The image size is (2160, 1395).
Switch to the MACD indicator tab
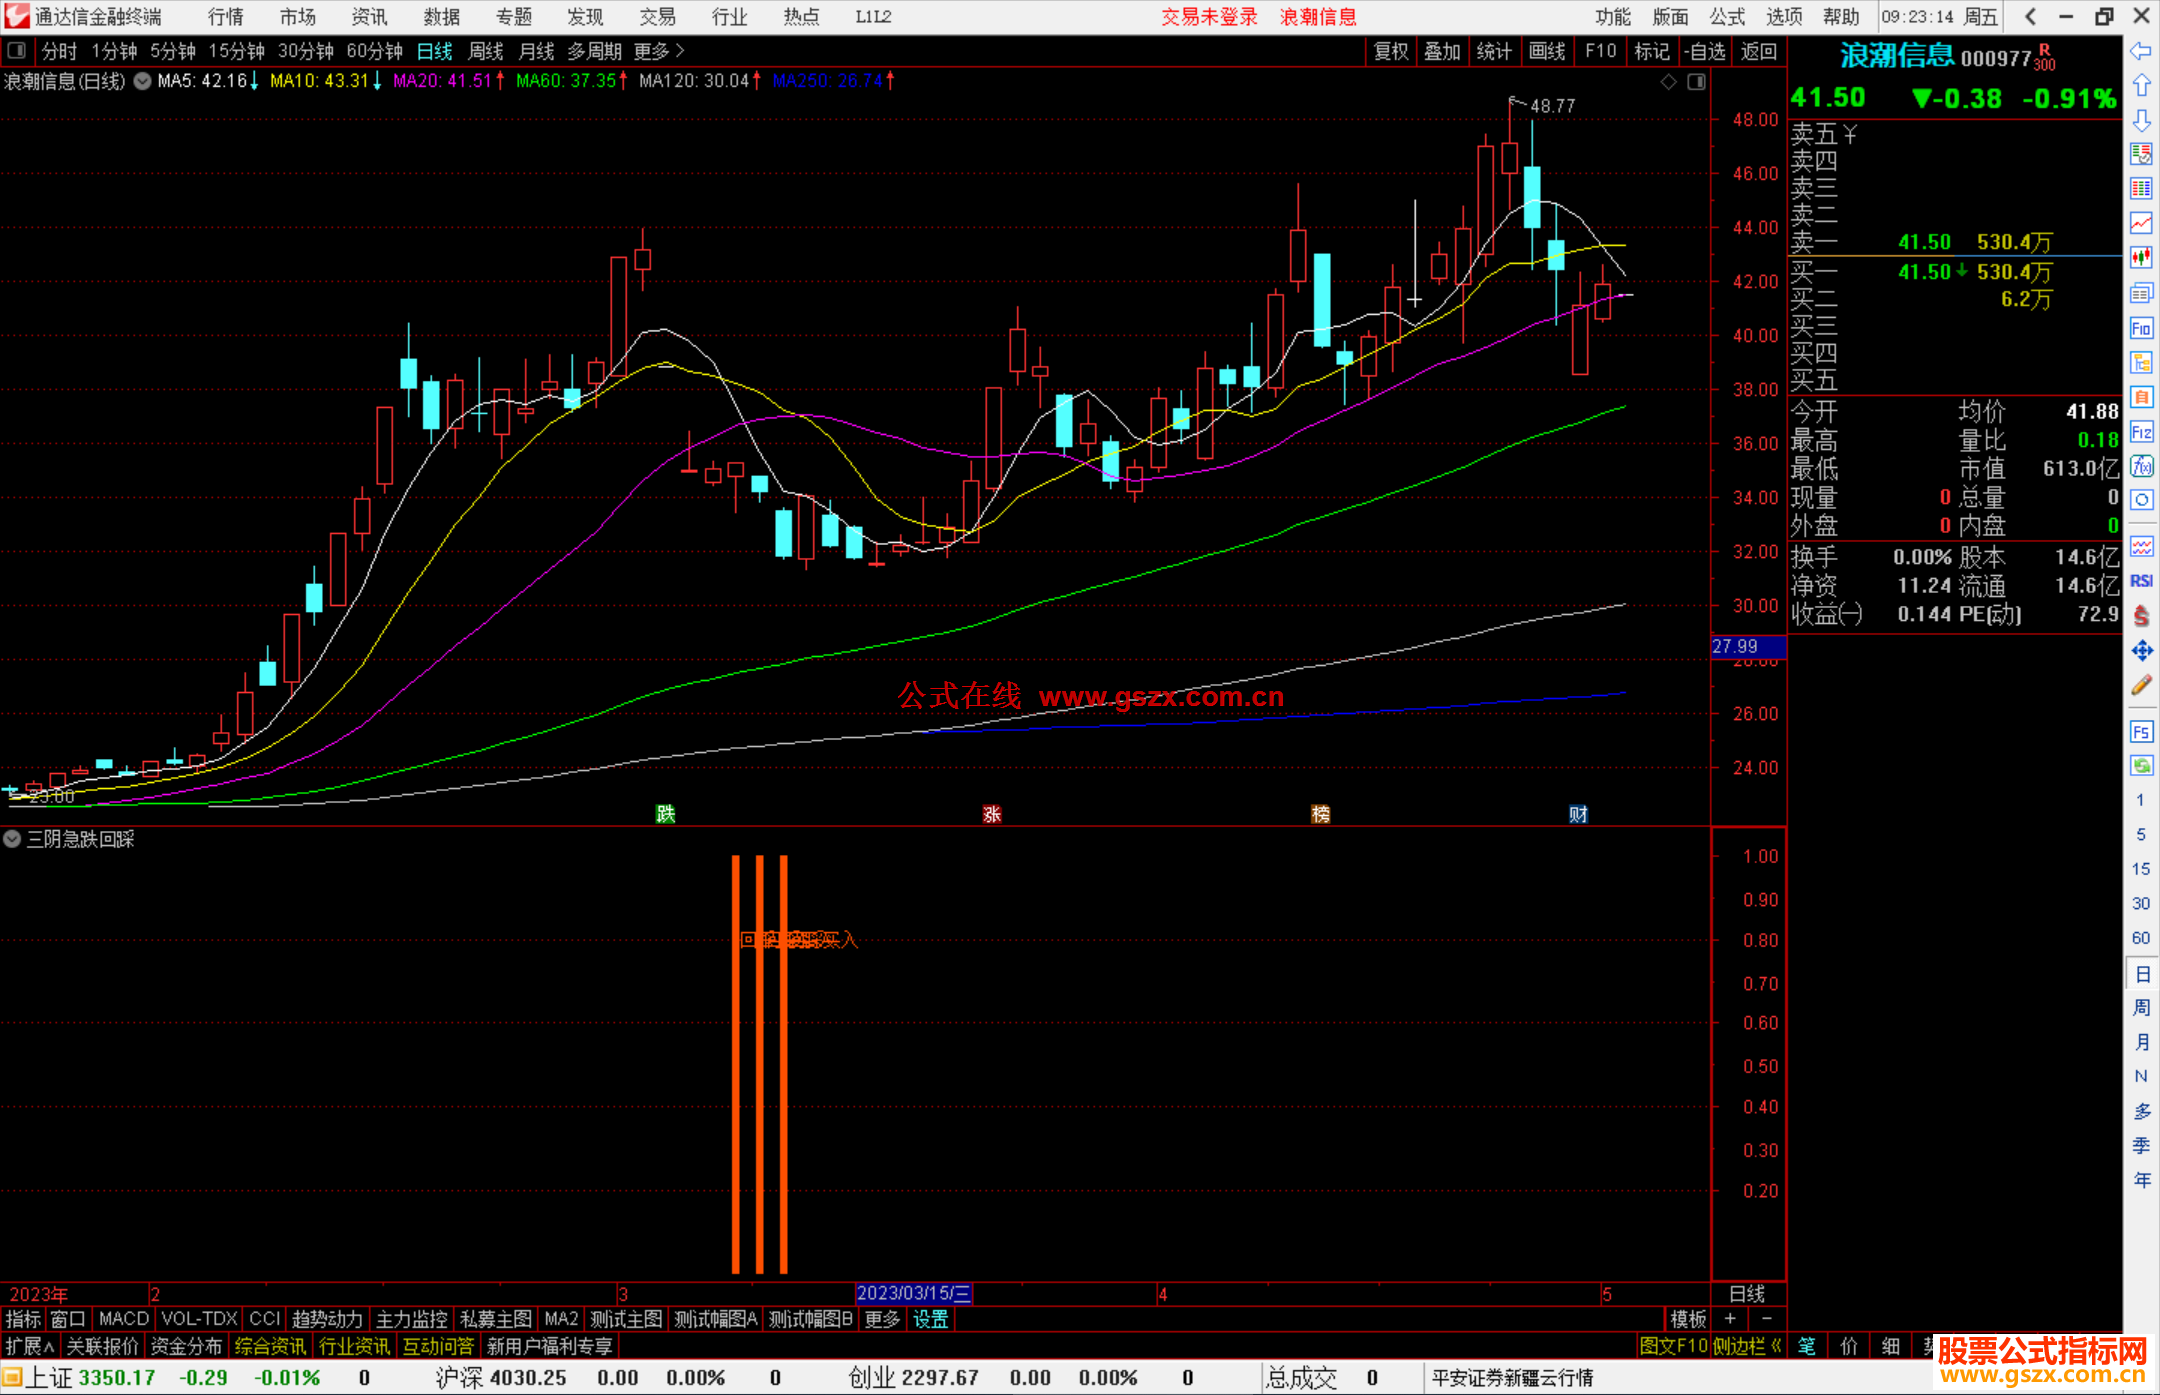[124, 1319]
